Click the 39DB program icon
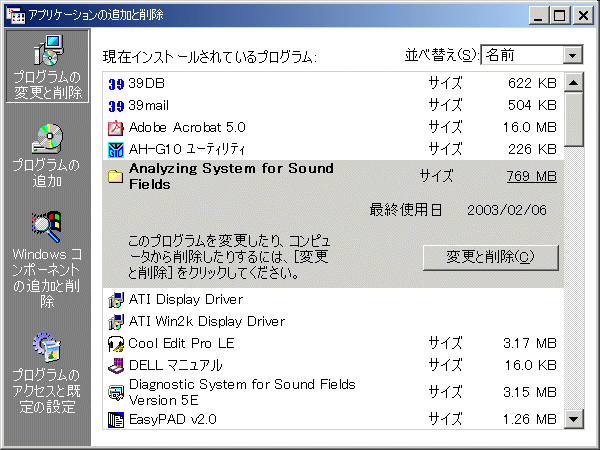 (116, 84)
